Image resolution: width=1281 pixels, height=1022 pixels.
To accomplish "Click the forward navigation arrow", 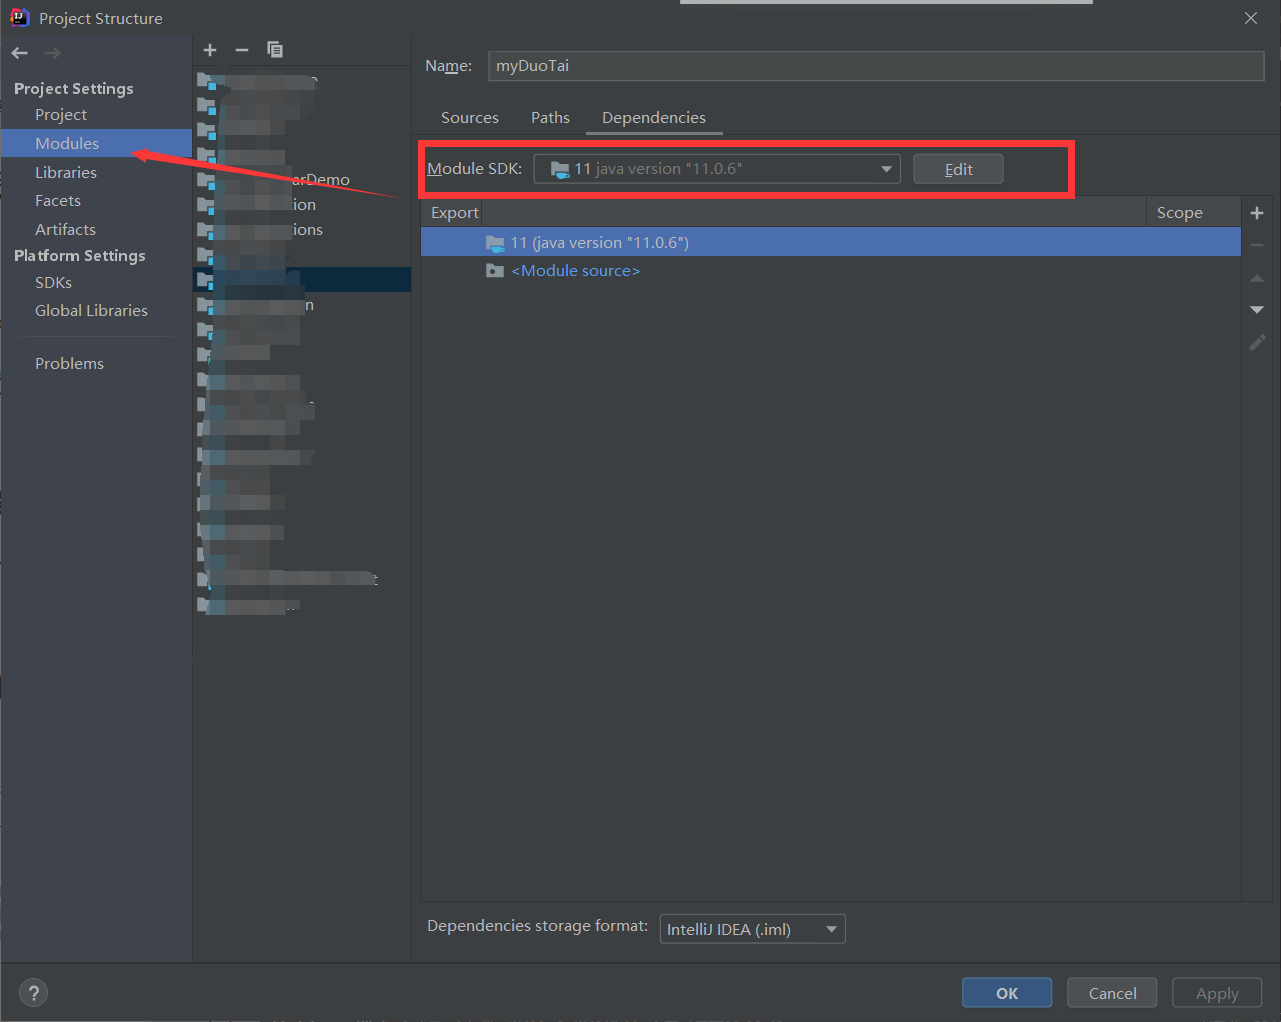I will point(52,53).
